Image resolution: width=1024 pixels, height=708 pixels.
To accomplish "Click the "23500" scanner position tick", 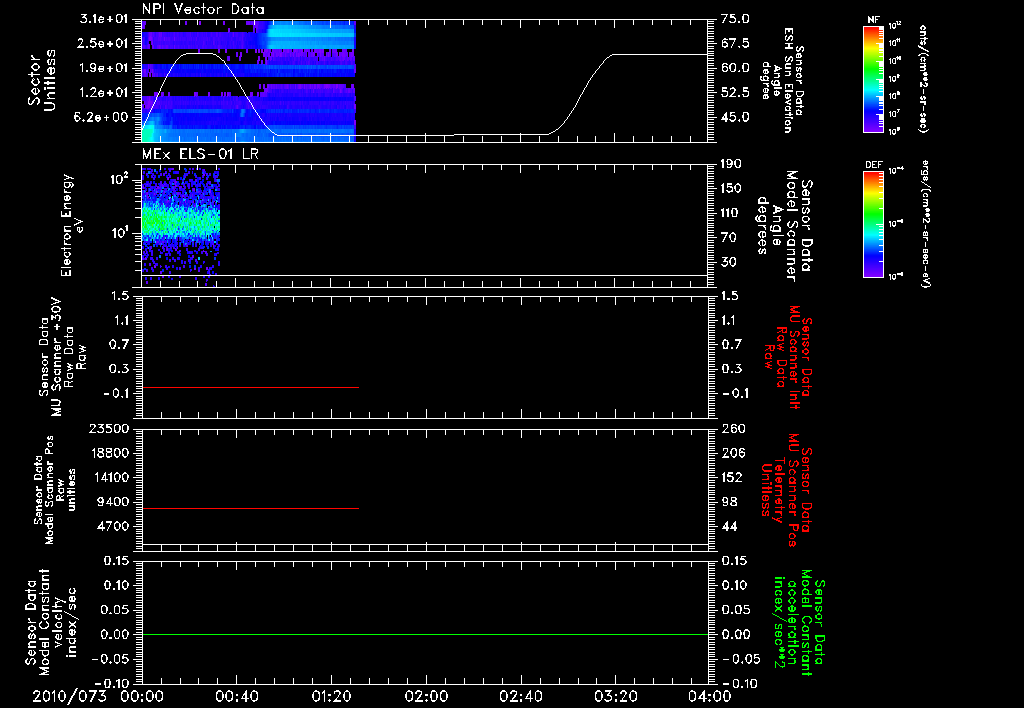I will click(111, 428).
